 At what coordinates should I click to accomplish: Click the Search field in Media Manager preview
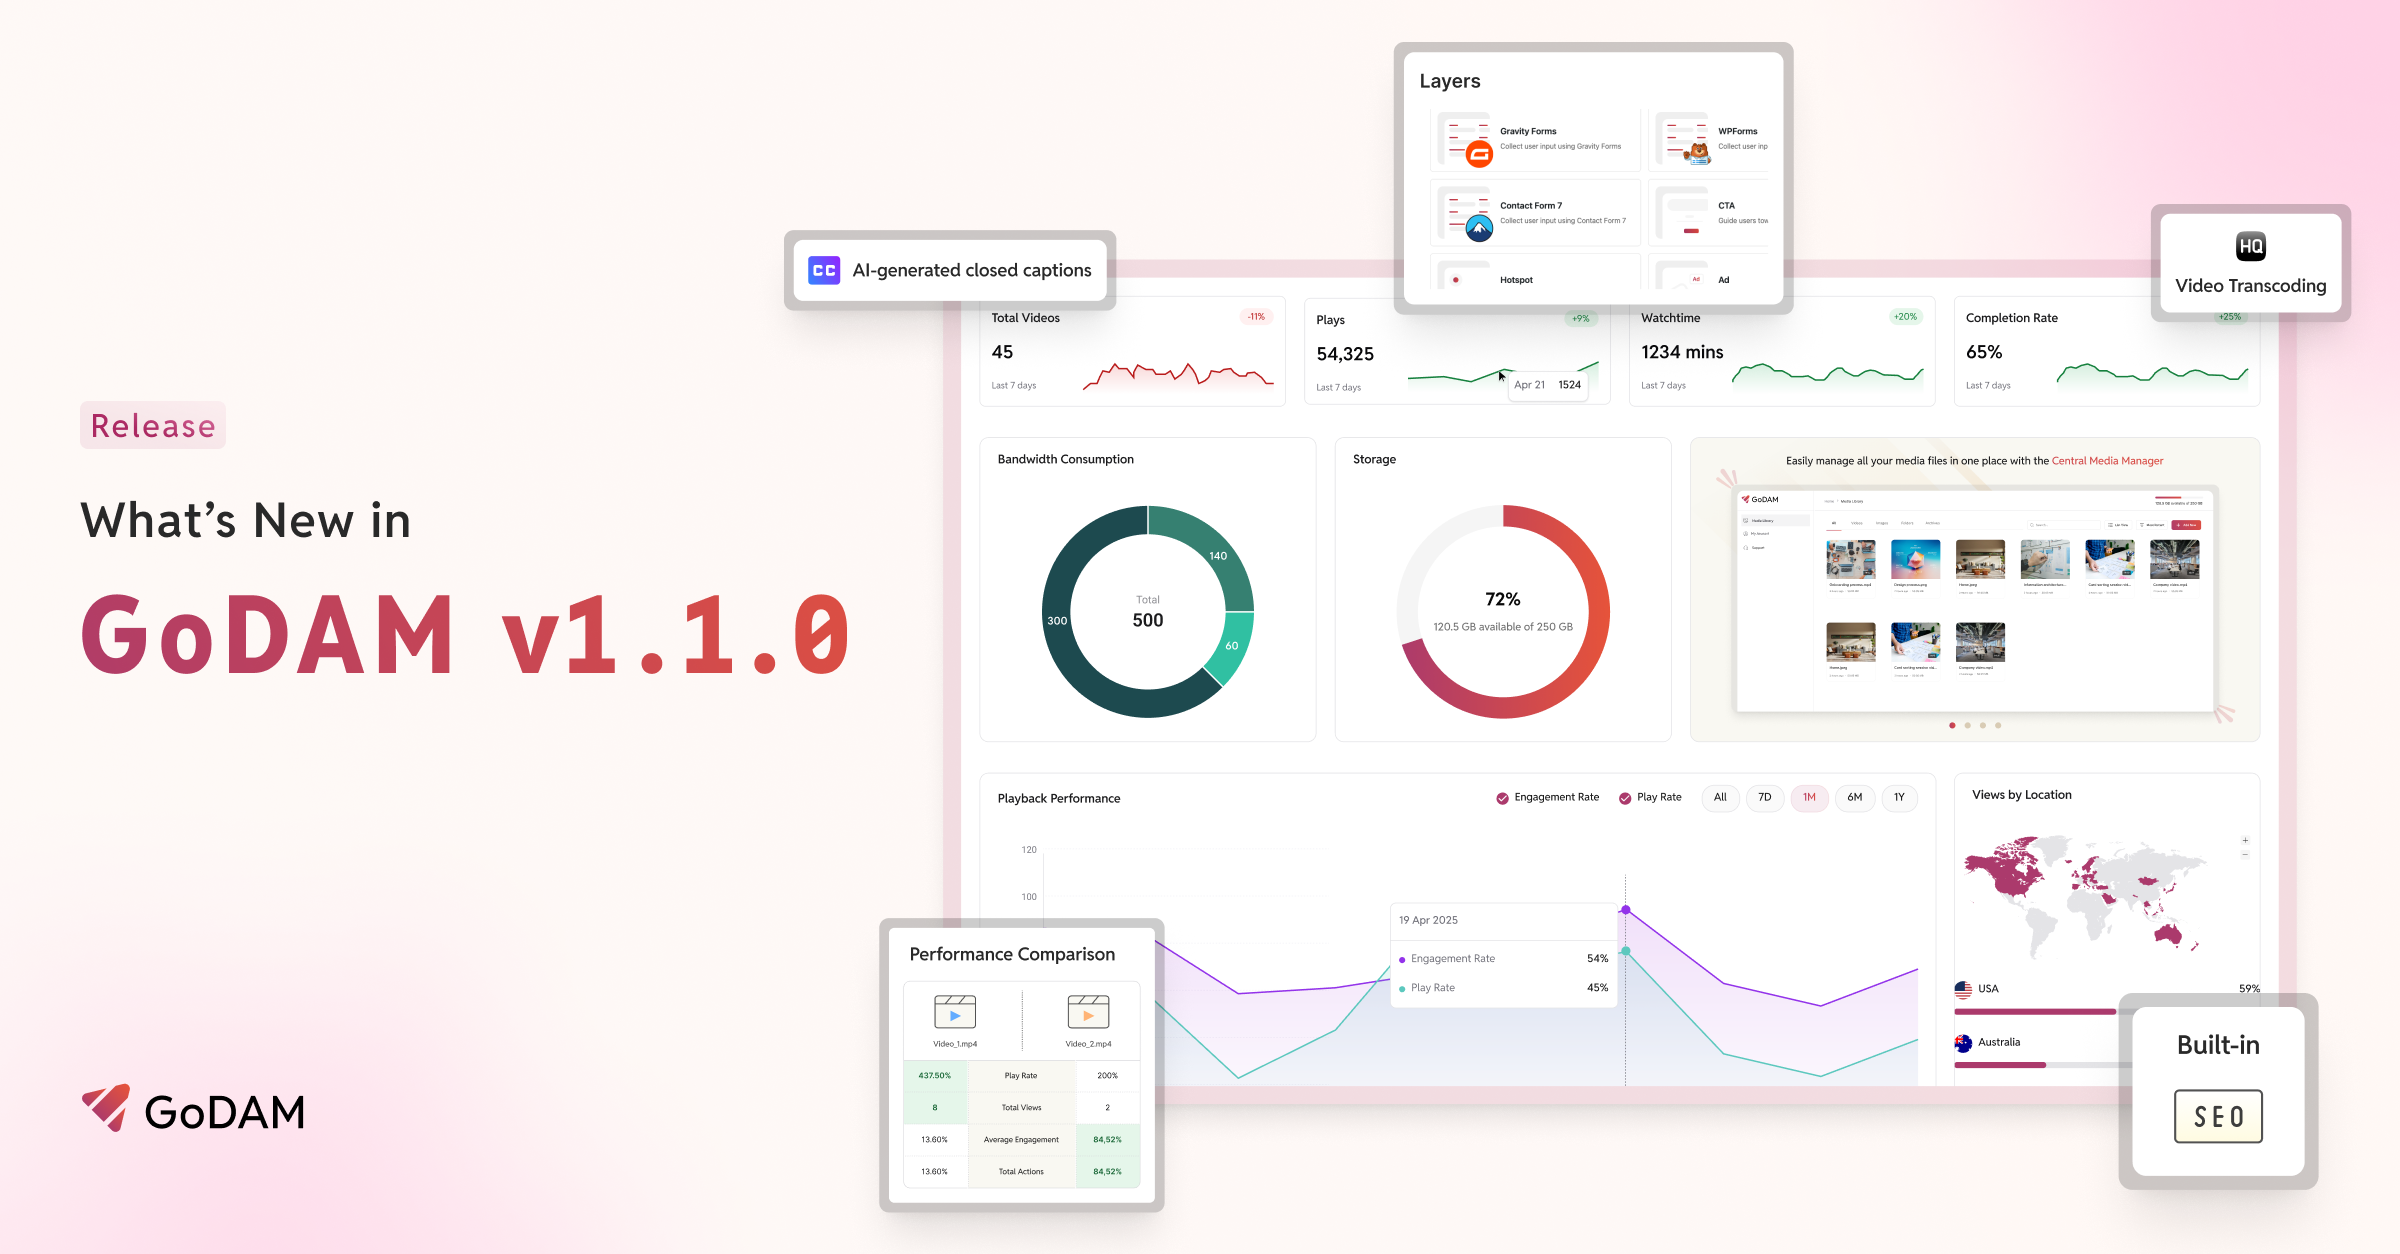pos(2064,525)
